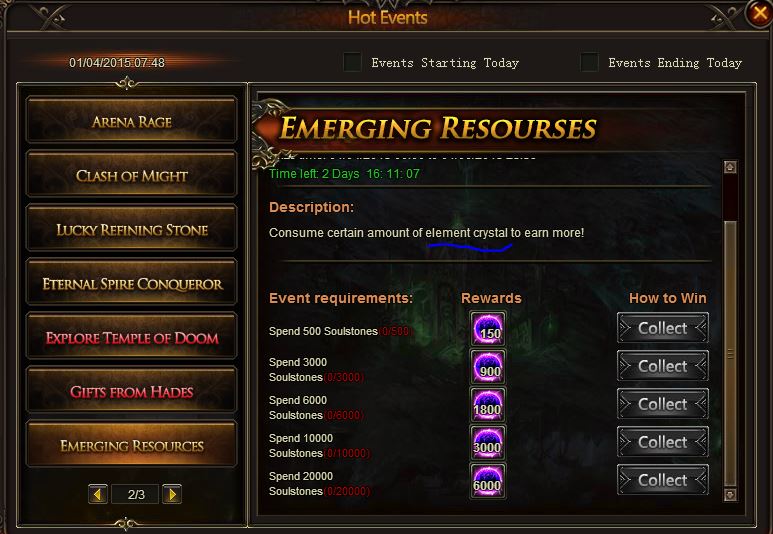Select Eternal Spire Conqueror event
The height and width of the screenshot is (534, 773).
coord(132,284)
